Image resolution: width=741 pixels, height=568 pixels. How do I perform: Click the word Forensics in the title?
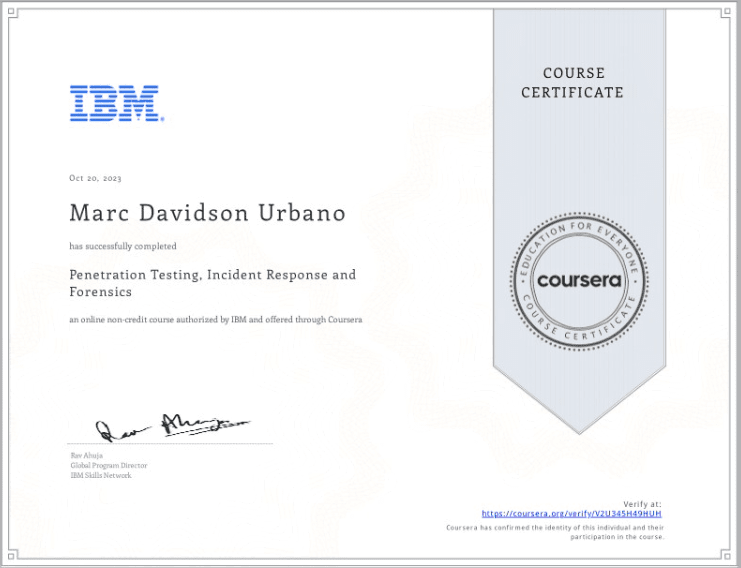pos(101,292)
